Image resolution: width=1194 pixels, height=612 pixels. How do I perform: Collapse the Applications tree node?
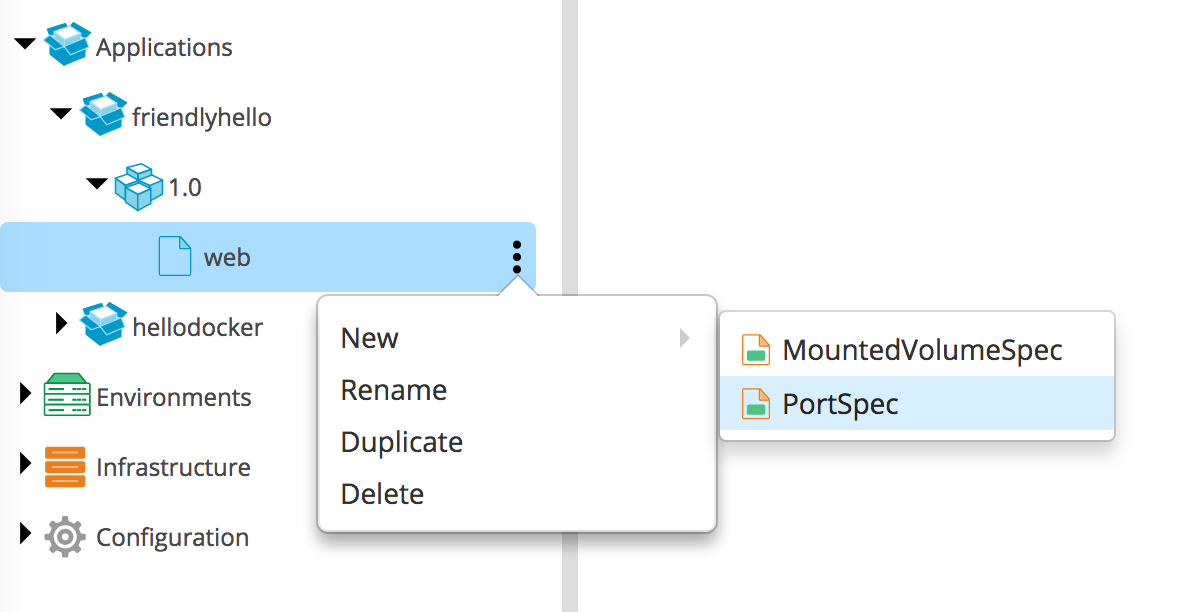click(x=26, y=45)
